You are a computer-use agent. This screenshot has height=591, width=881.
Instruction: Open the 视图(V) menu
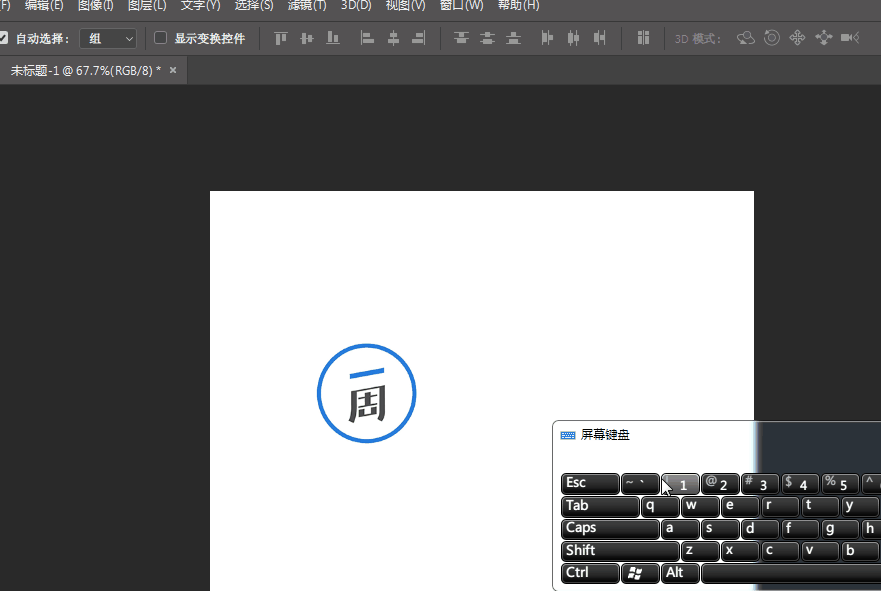point(406,6)
